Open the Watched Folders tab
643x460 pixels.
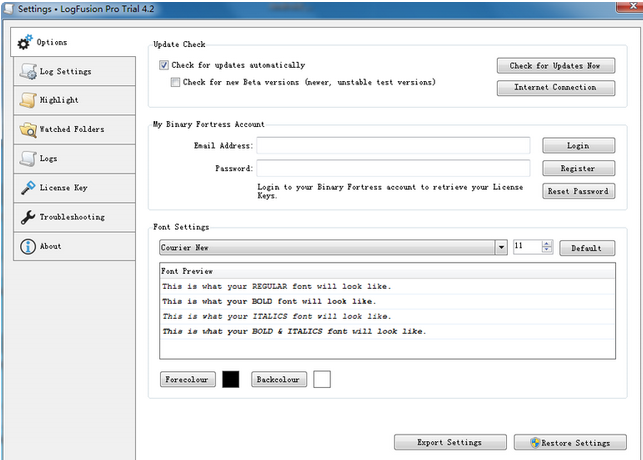[x=74, y=130]
